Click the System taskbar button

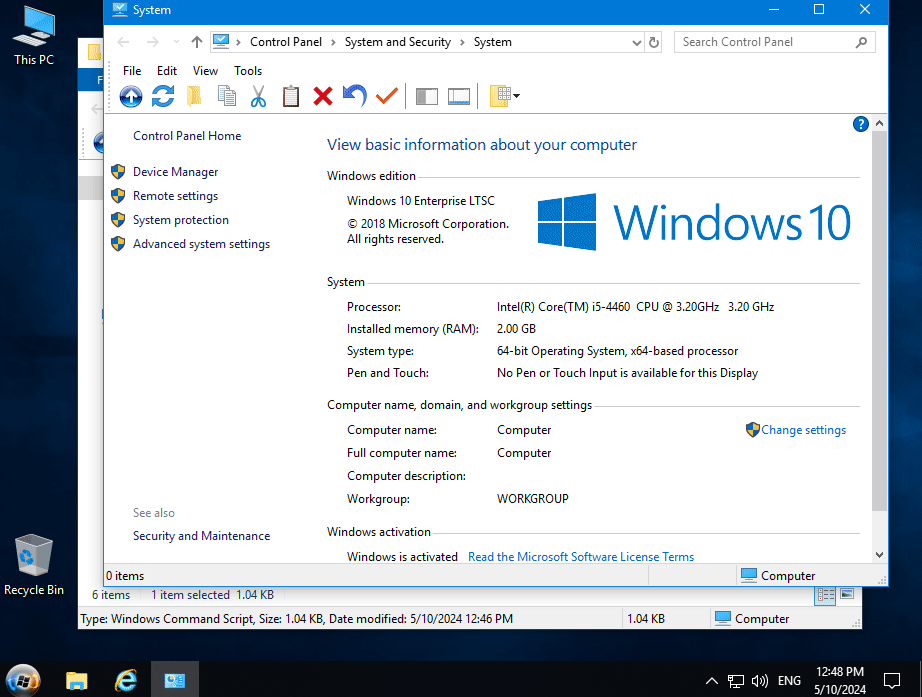point(175,680)
